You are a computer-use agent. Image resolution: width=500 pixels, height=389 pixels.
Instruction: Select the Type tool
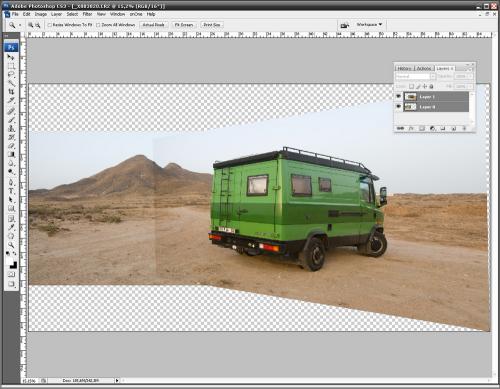11,191
